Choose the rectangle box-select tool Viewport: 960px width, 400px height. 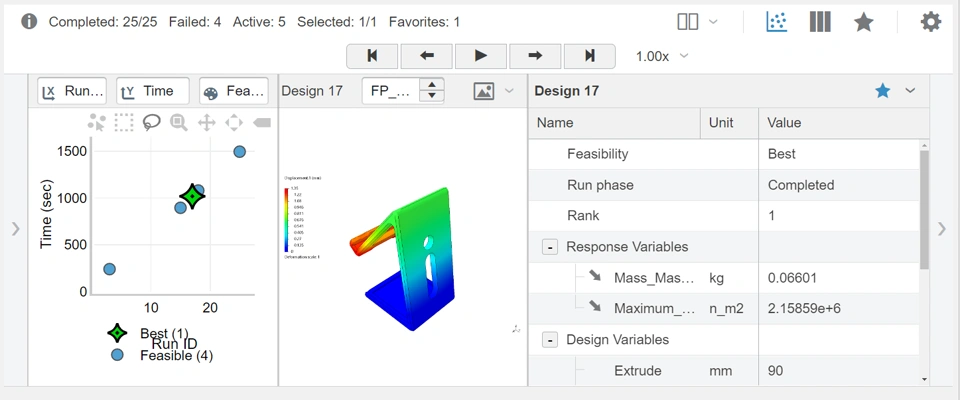[x=124, y=122]
